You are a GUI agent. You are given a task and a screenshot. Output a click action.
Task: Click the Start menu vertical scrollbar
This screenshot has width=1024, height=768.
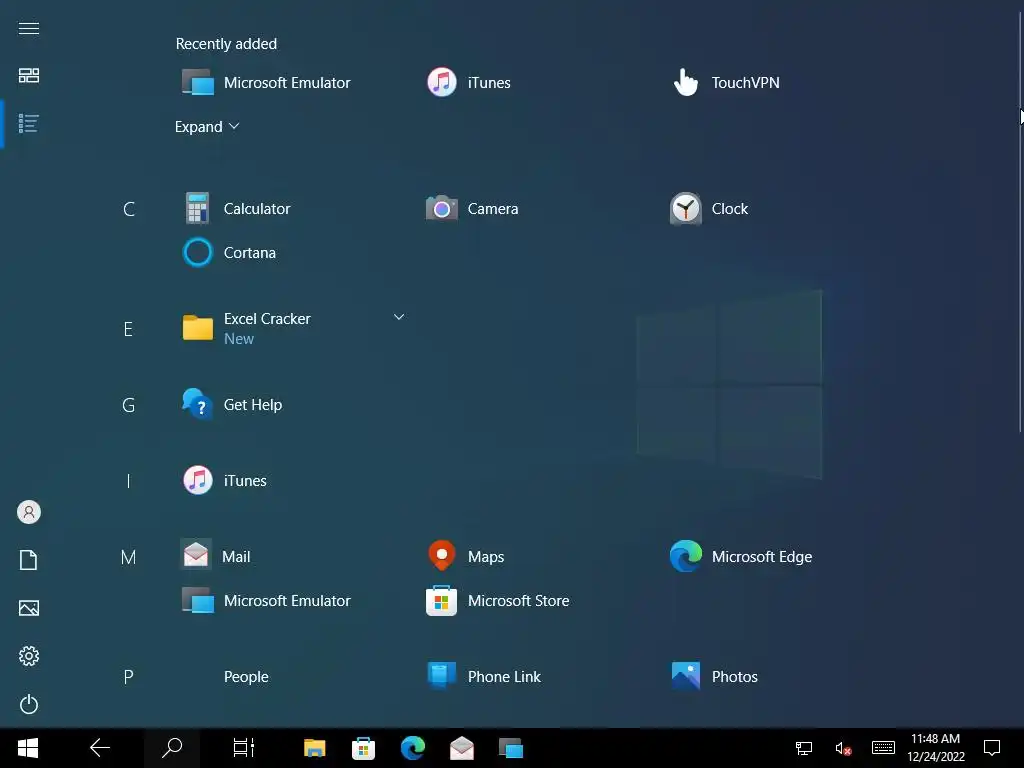[x=1020, y=222]
